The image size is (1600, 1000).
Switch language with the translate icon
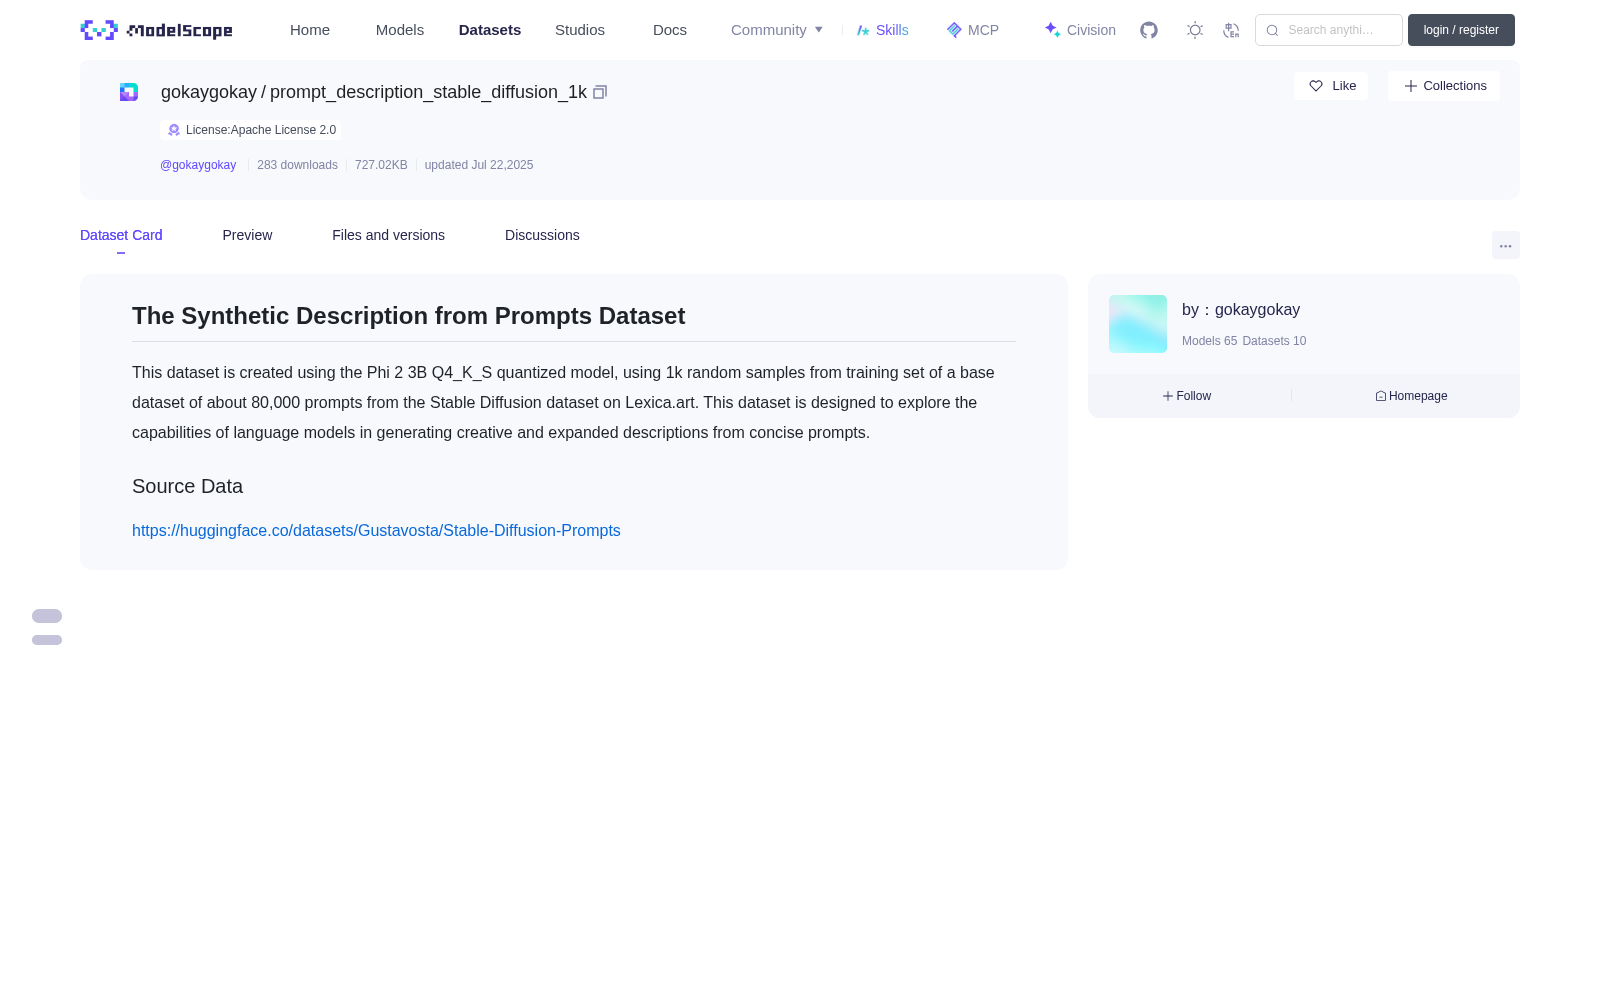point(1231,30)
